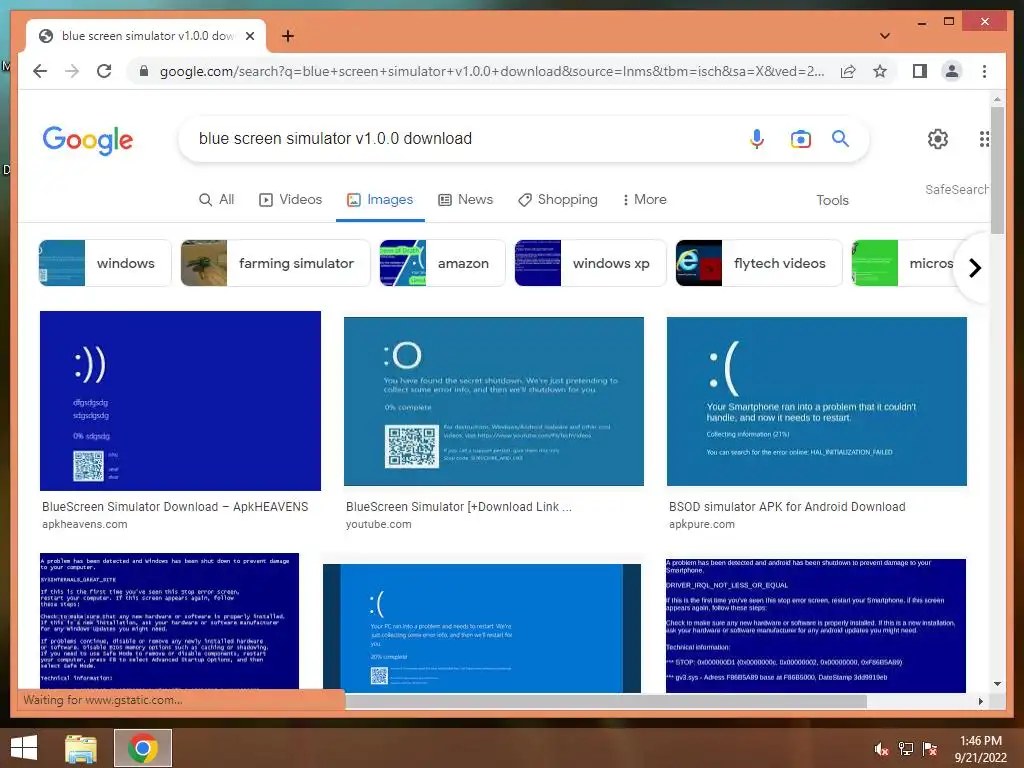Click the network tray icon
The width and height of the screenshot is (1024, 768).
(906, 749)
